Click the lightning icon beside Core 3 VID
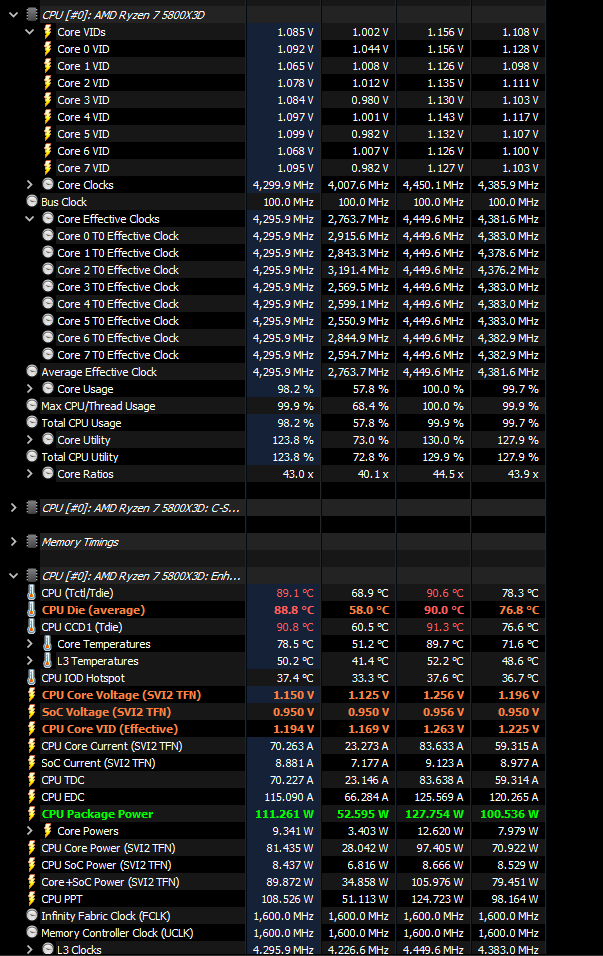 tap(48, 99)
